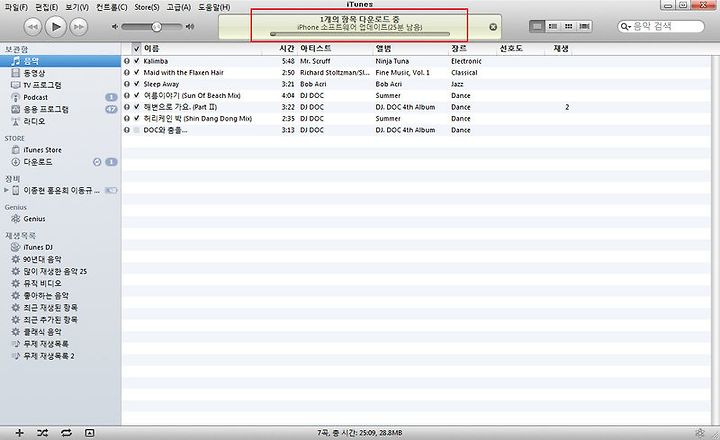Select Podcast in sidebar

pos(60,97)
